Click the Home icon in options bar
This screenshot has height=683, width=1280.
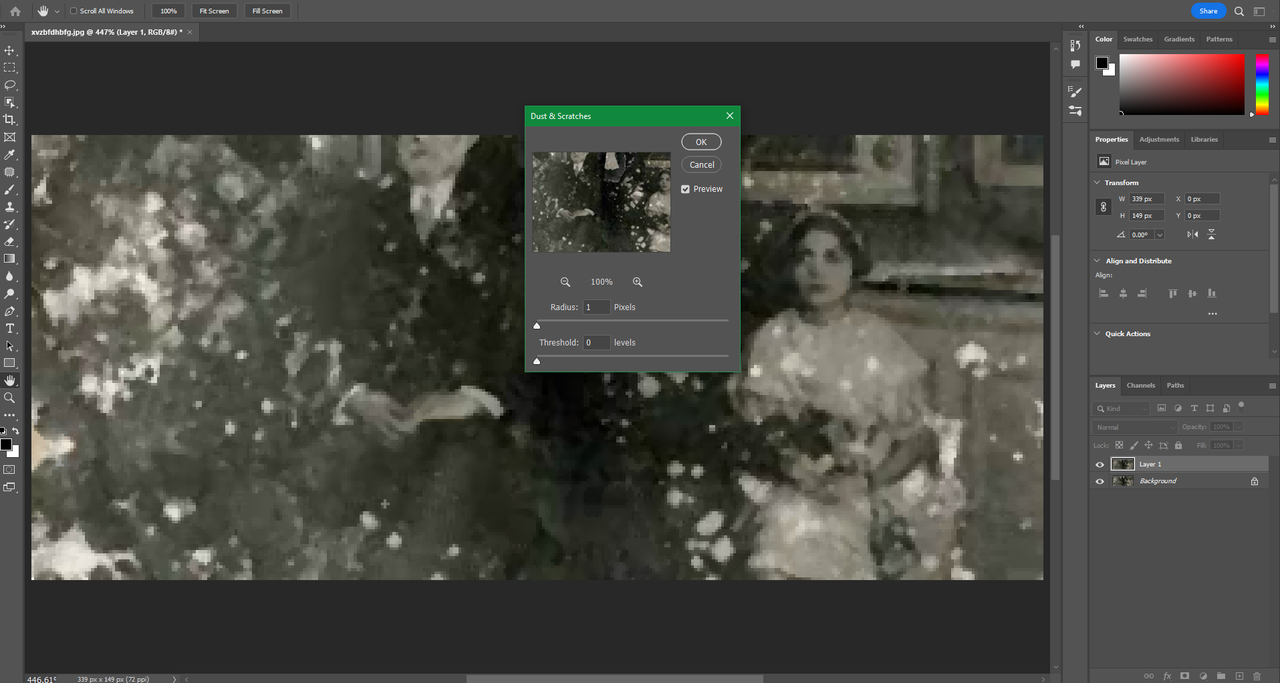pyautogui.click(x=15, y=11)
